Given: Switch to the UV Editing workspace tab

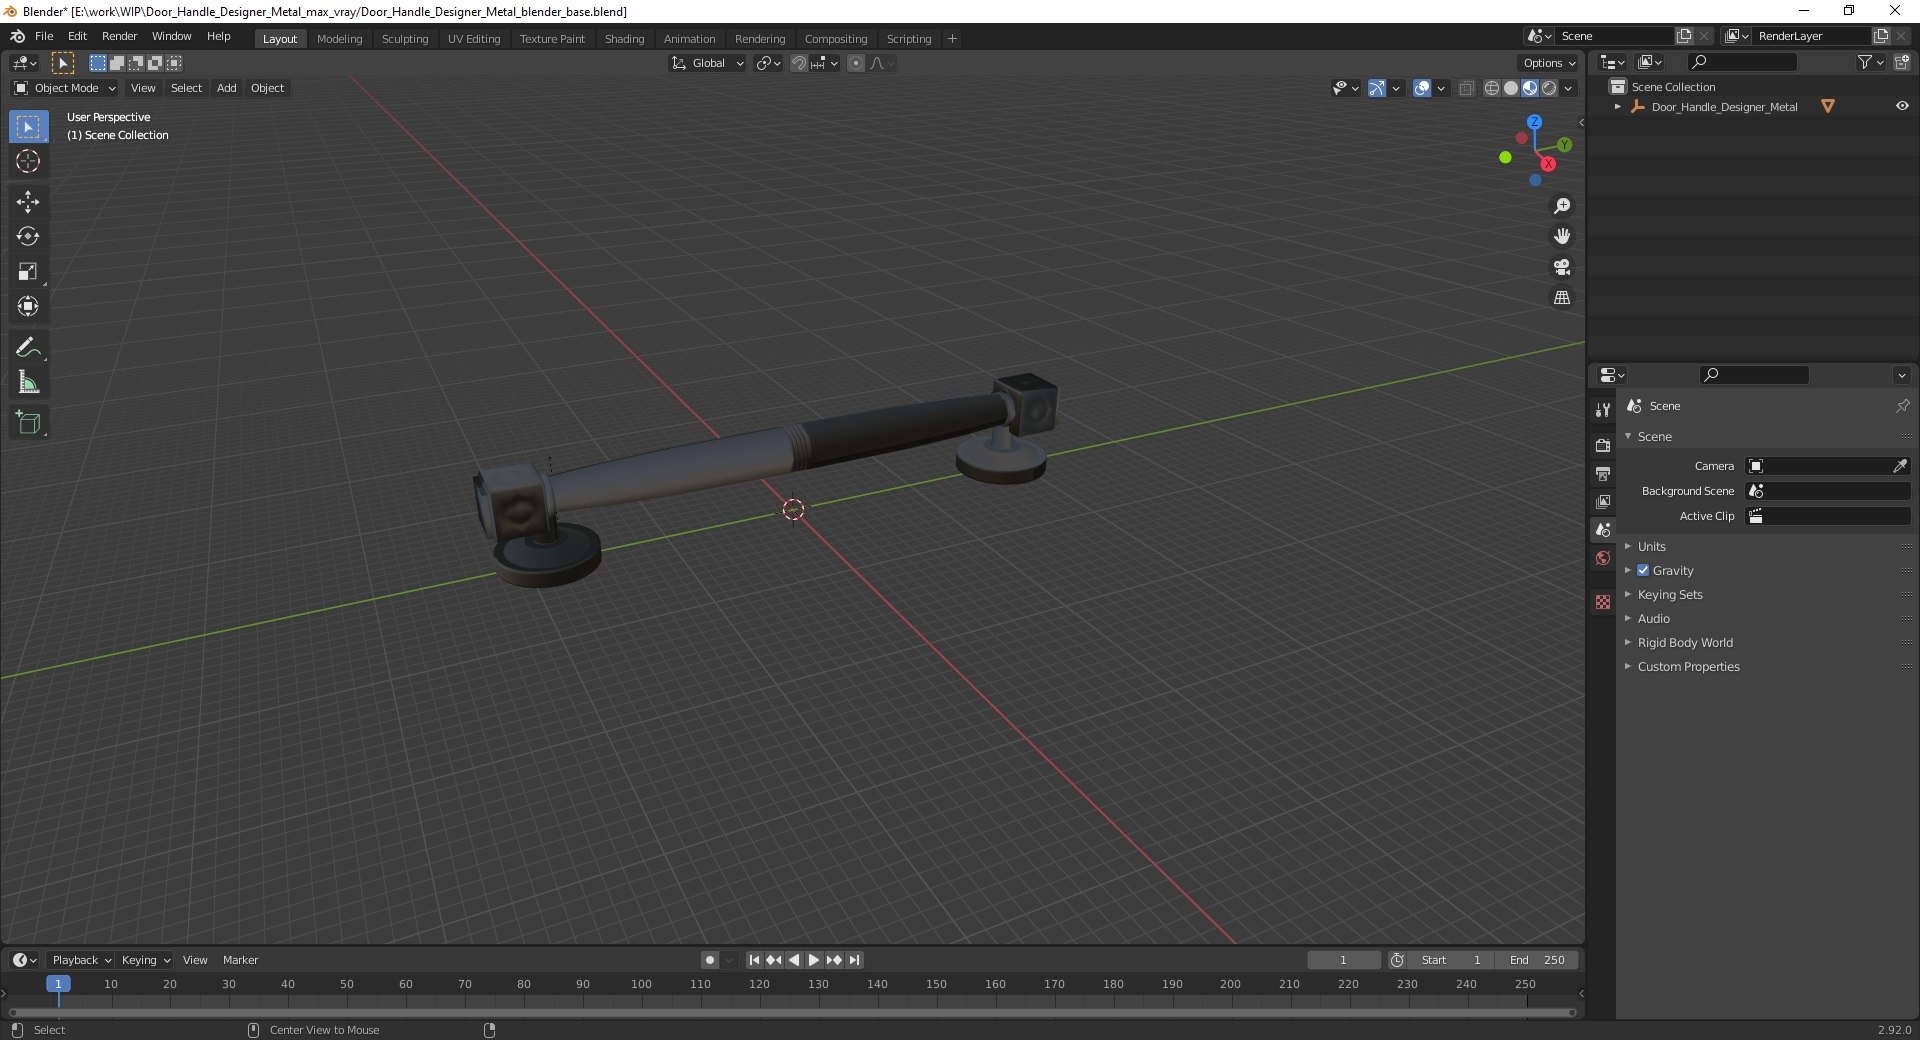Looking at the screenshot, I should tap(474, 39).
